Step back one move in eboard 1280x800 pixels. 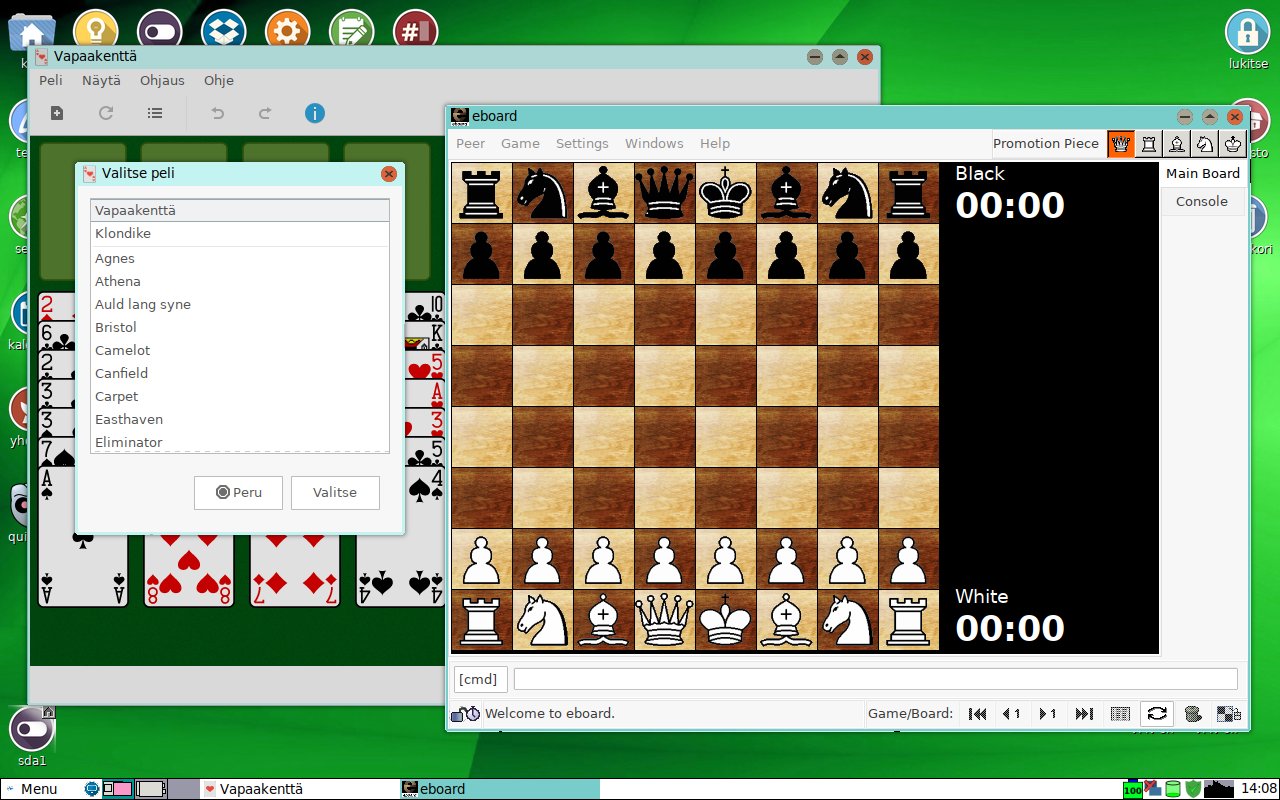pos(1012,713)
